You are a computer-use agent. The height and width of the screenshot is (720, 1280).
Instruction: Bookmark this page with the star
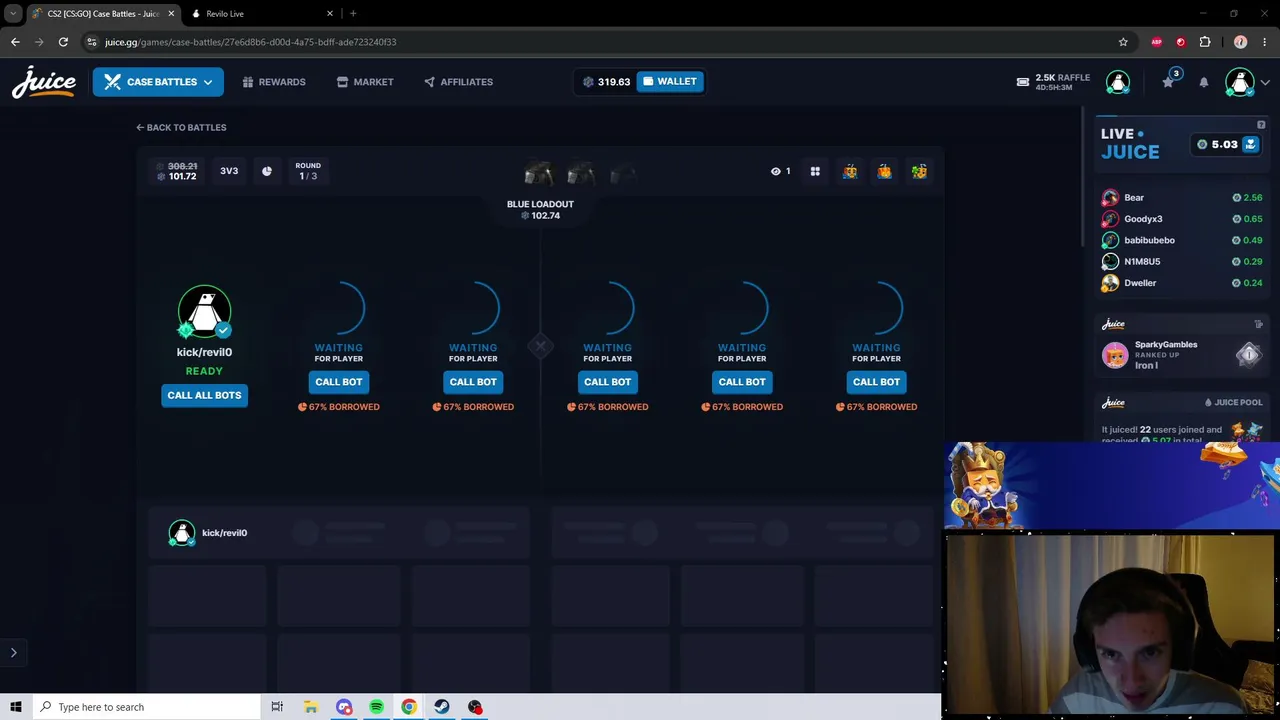click(x=1123, y=42)
